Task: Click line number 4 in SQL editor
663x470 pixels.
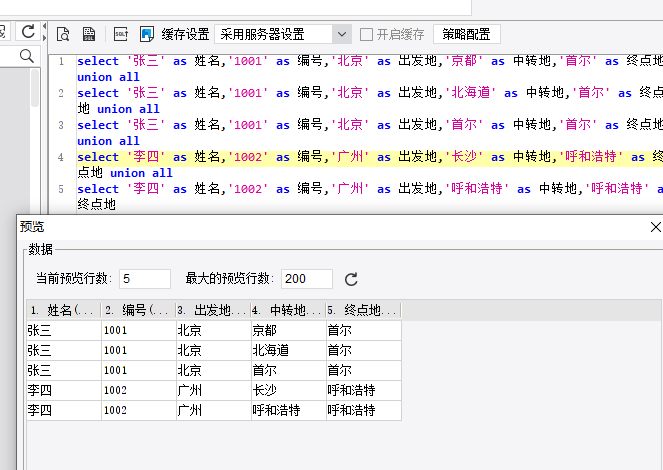Action: pos(61,158)
